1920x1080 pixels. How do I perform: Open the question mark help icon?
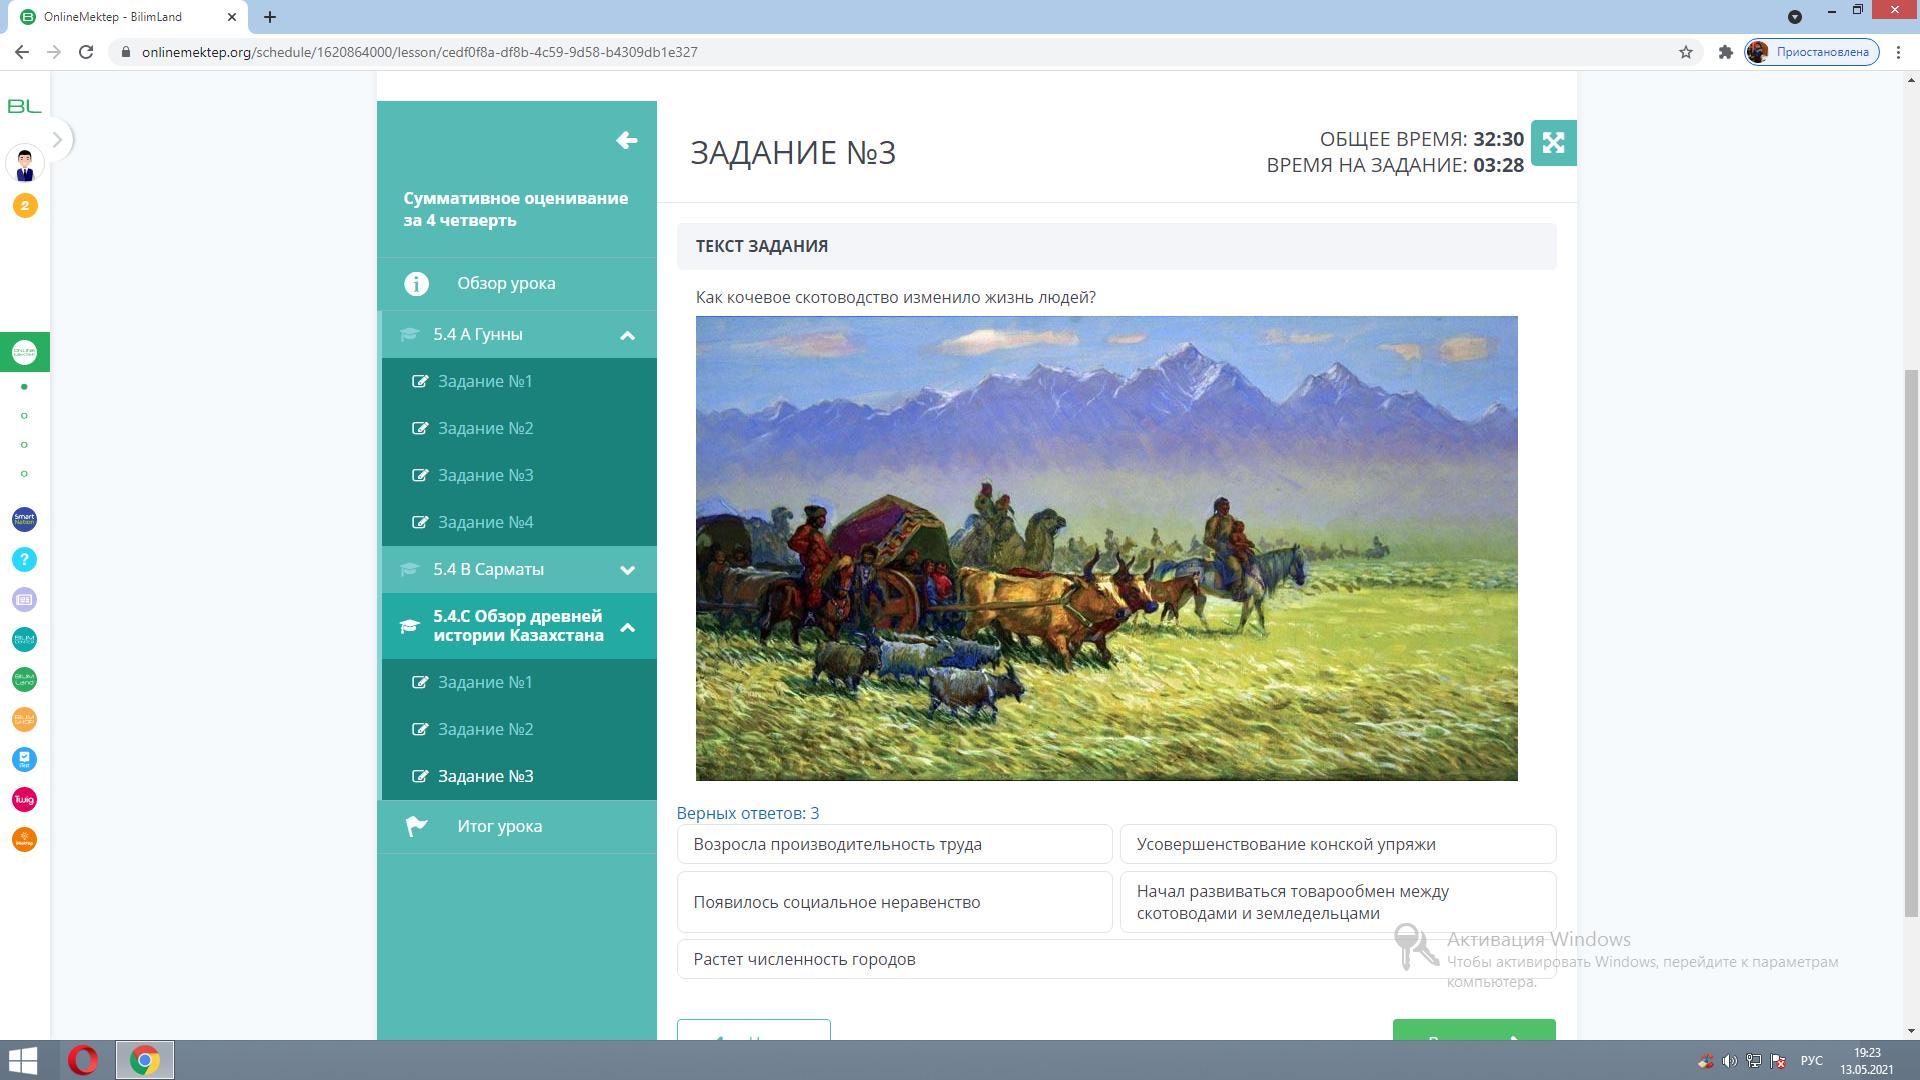tap(24, 559)
